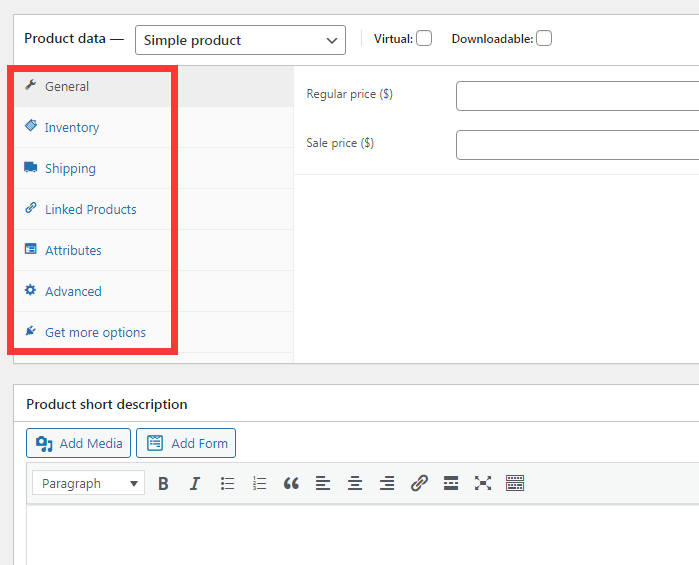699x565 pixels.
Task: Click the Linked Products chain icon
Action: tap(30, 208)
